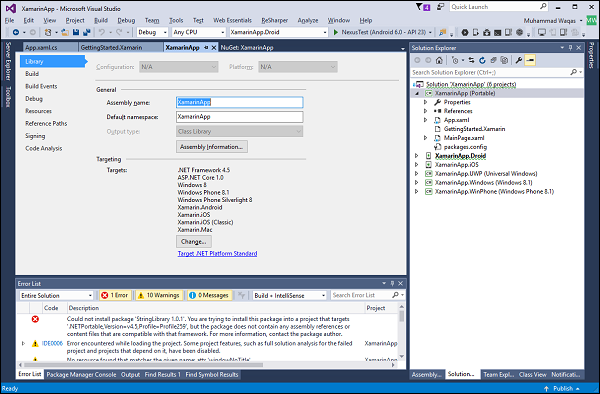Click the Default namespace text field
The height and width of the screenshot is (394, 600).
click(x=240, y=117)
